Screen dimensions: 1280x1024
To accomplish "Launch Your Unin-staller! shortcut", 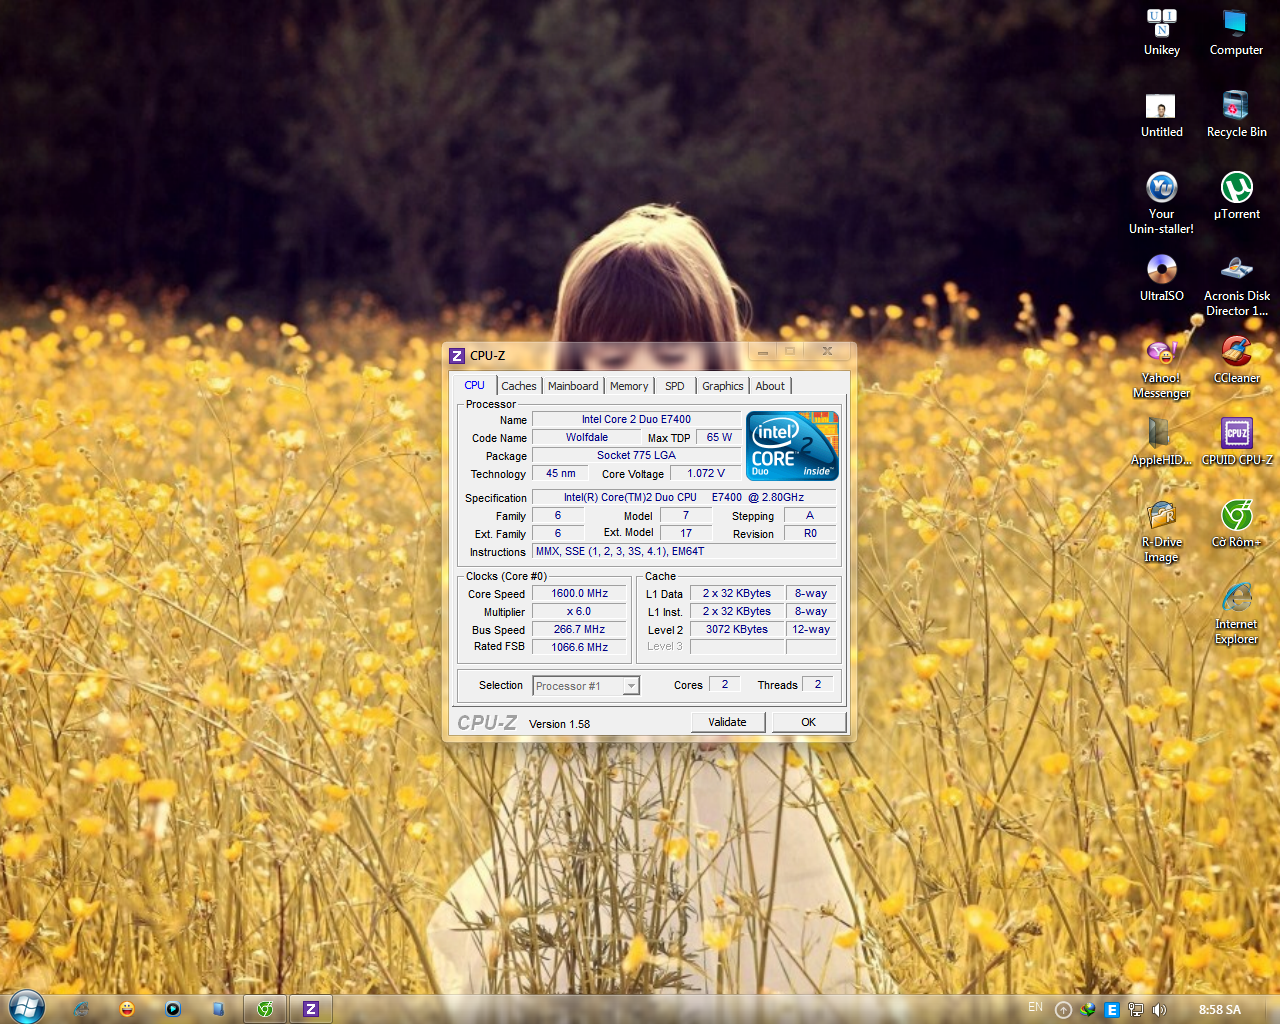I will [1161, 203].
